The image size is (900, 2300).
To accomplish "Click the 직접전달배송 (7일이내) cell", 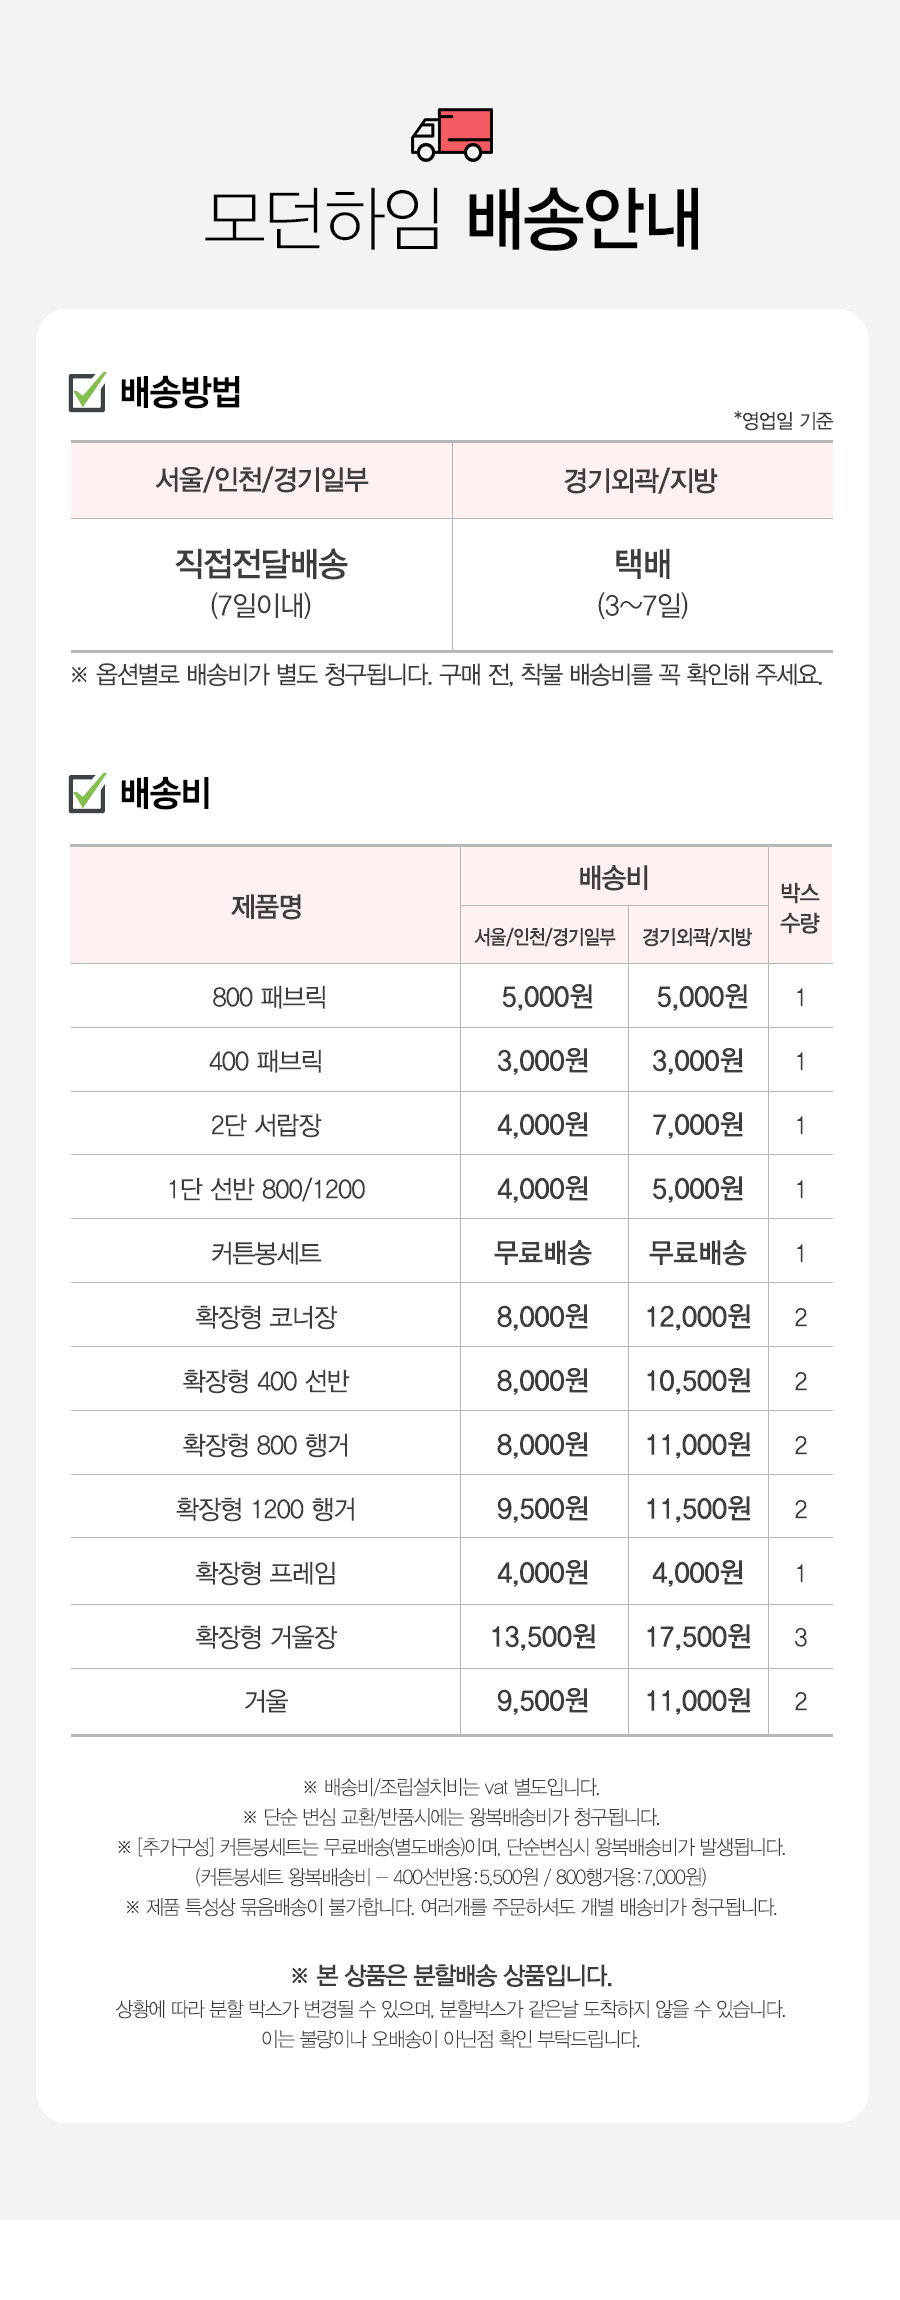I will click(x=262, y=584).
